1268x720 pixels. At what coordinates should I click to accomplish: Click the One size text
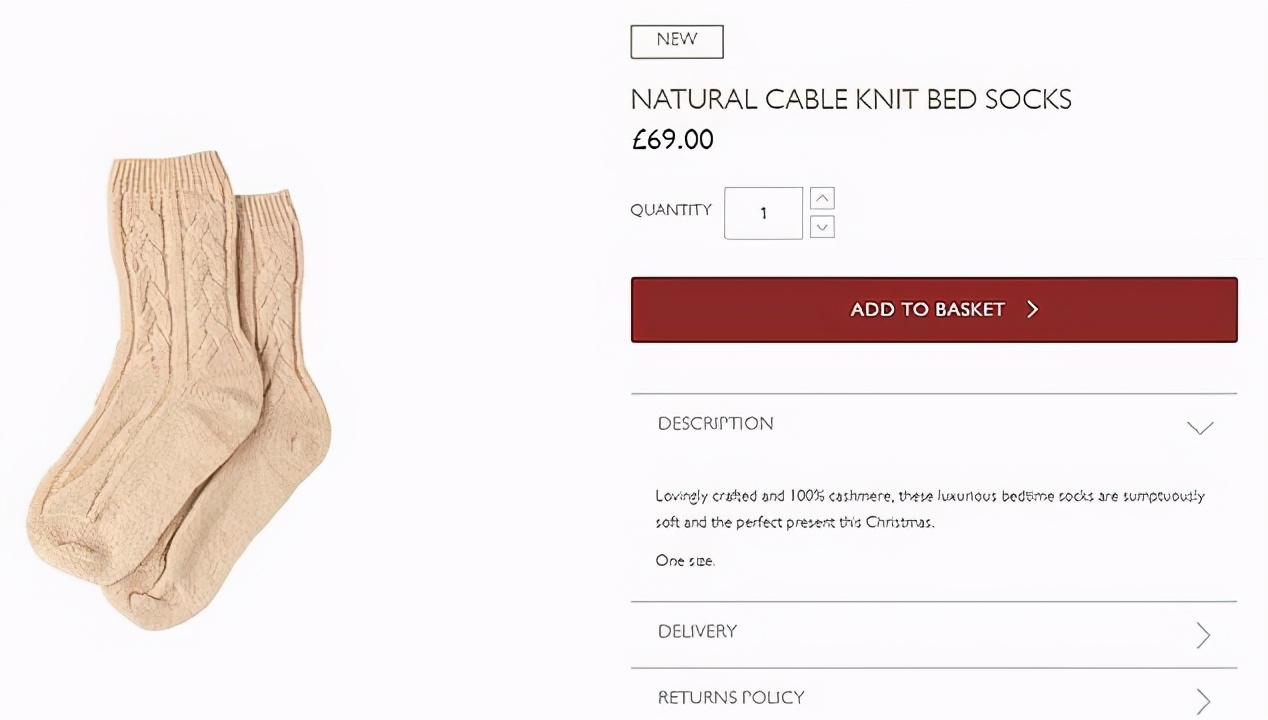pos(685,561)
